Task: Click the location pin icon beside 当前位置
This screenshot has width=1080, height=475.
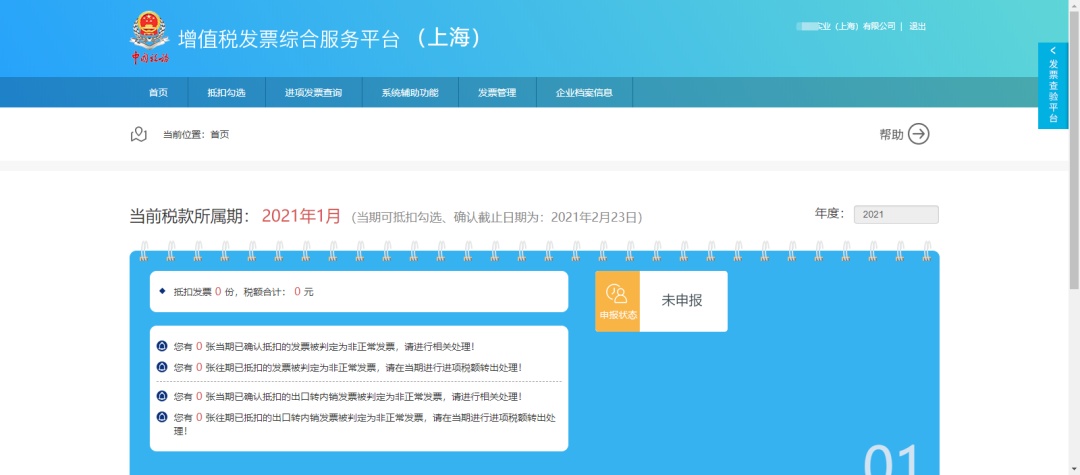Action: tap(139, 134)
